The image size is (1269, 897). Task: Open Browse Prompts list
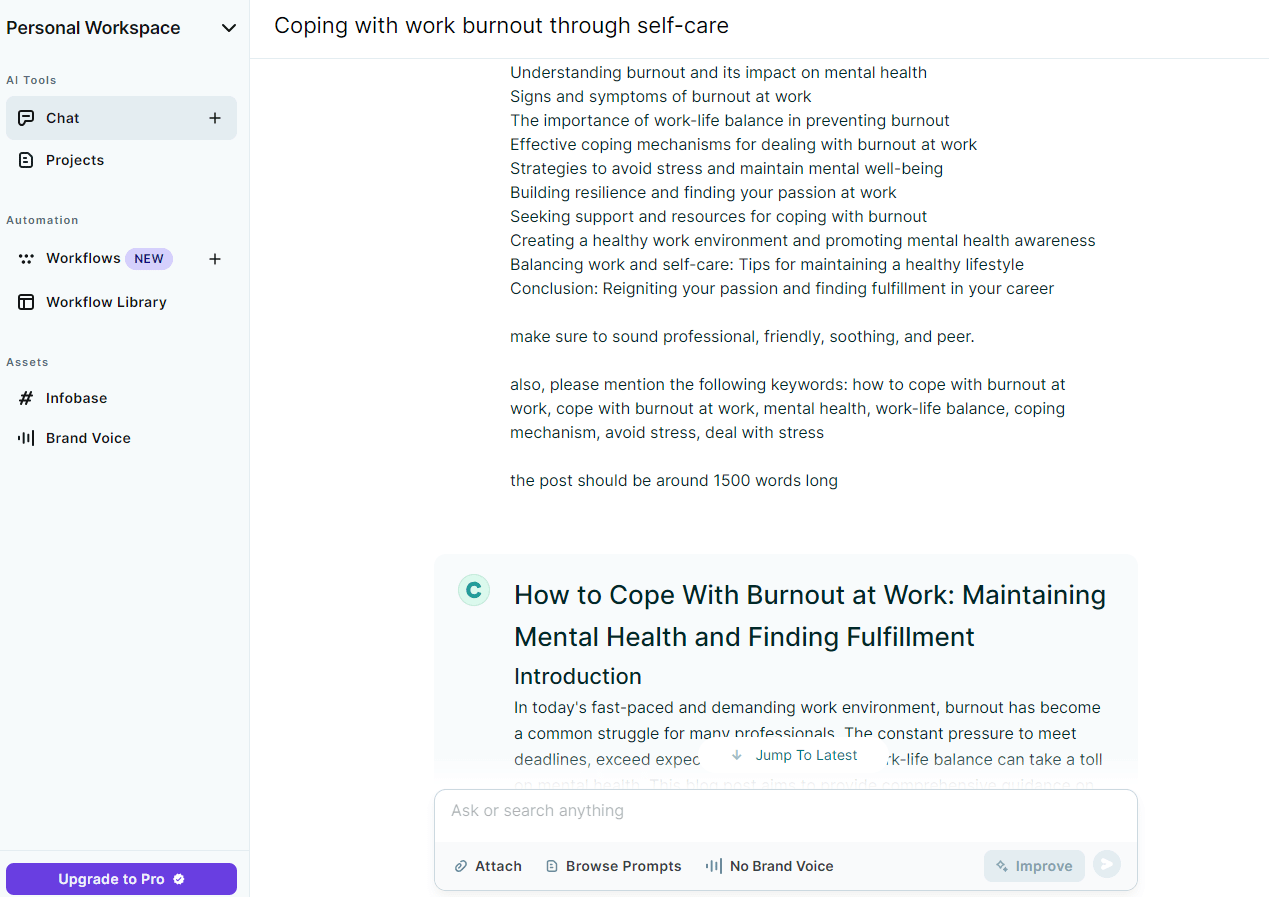click(613, 866)
